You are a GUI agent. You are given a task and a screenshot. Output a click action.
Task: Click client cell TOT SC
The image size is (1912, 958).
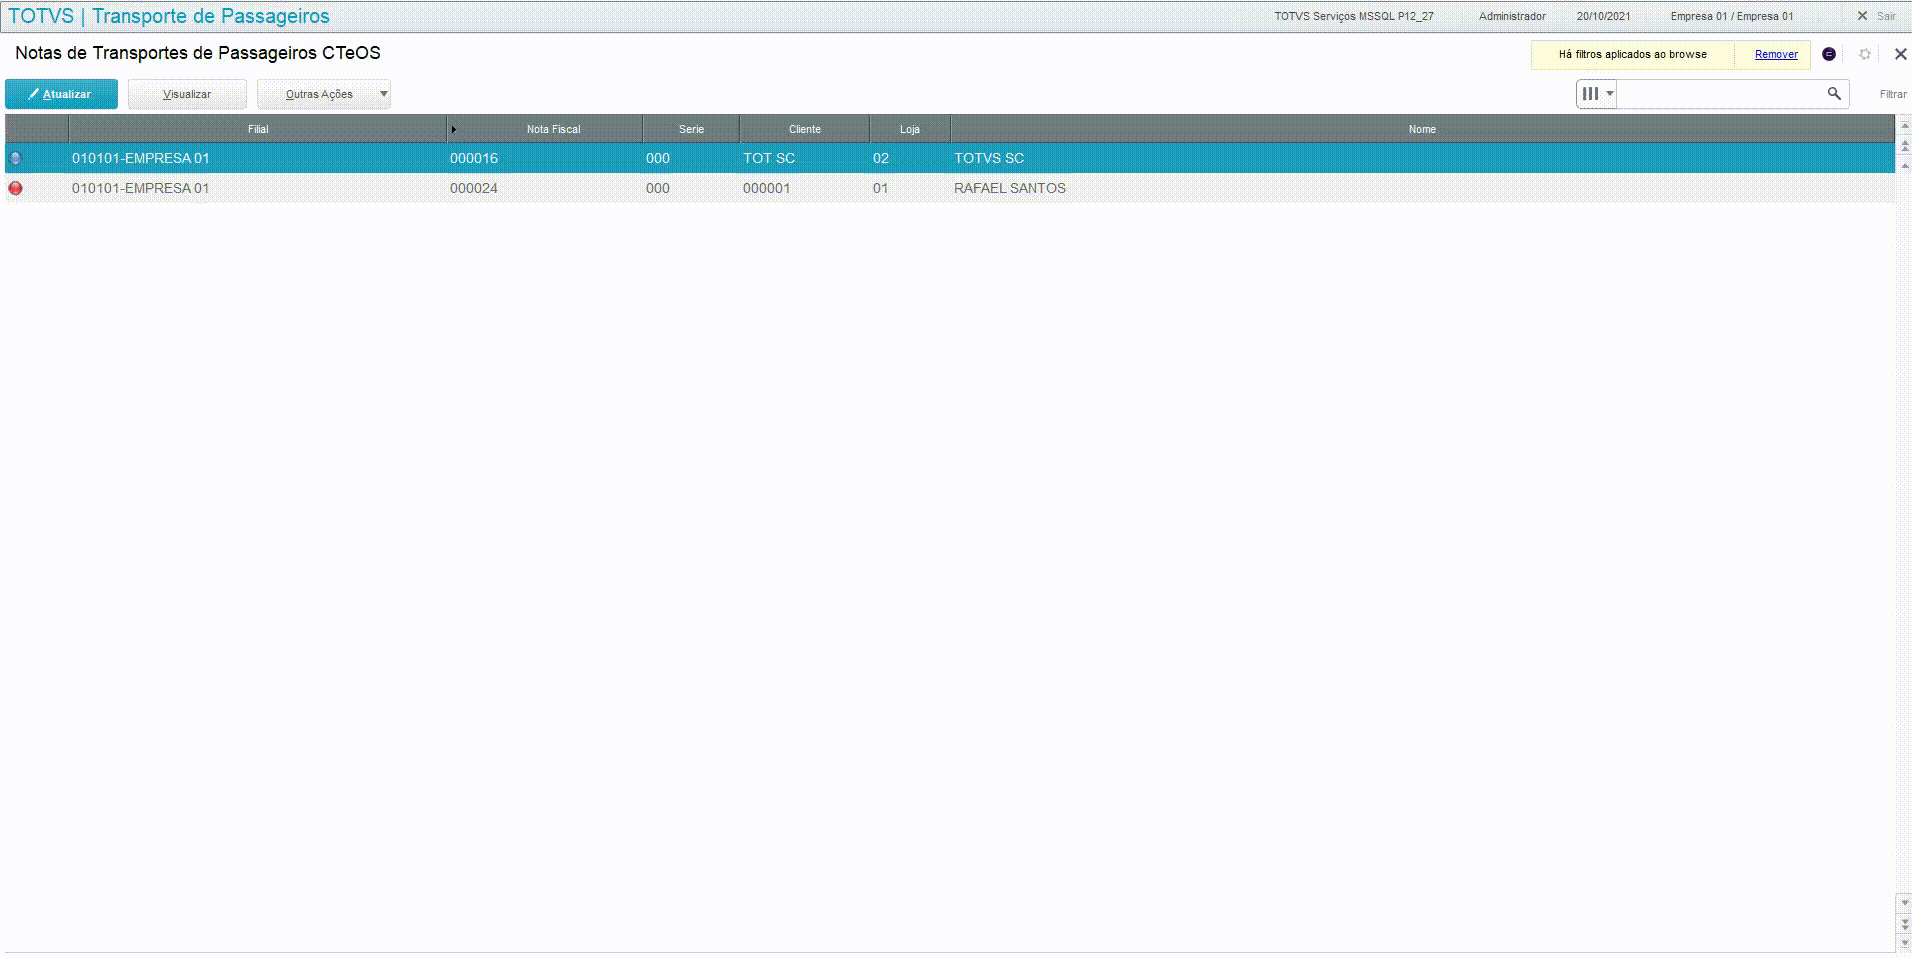(805, 158)
